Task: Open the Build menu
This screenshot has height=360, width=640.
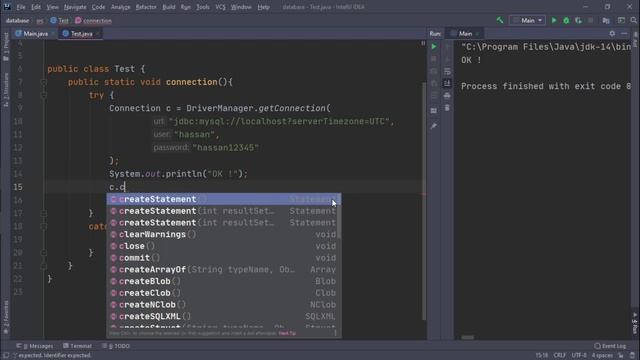Action: coord(169,7)
